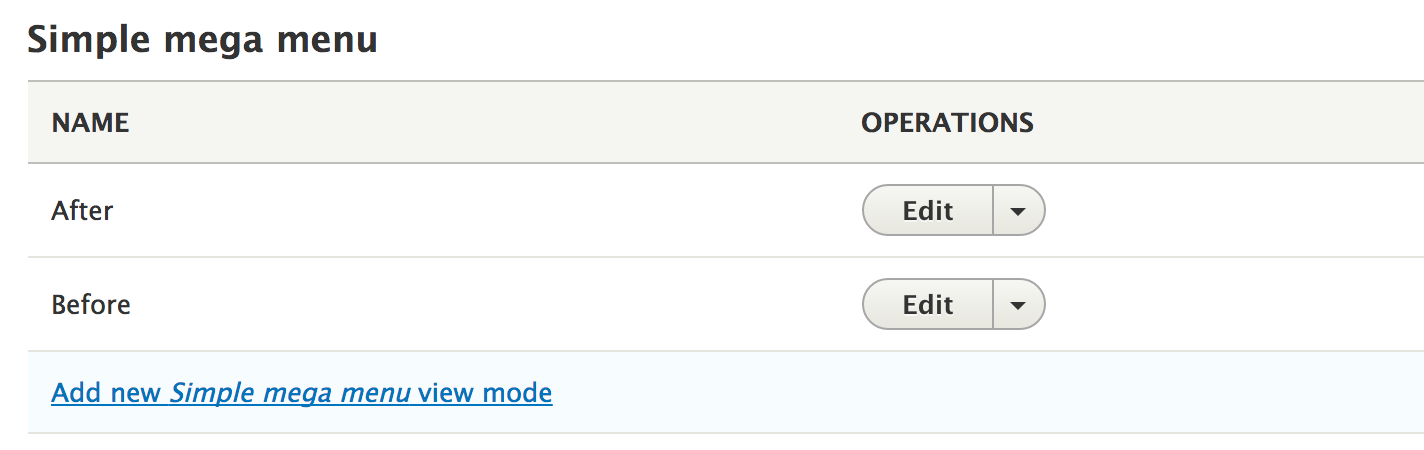Click the NAME column header
The width and height of the screenshot is (1424, 450).
click(90, 123)
